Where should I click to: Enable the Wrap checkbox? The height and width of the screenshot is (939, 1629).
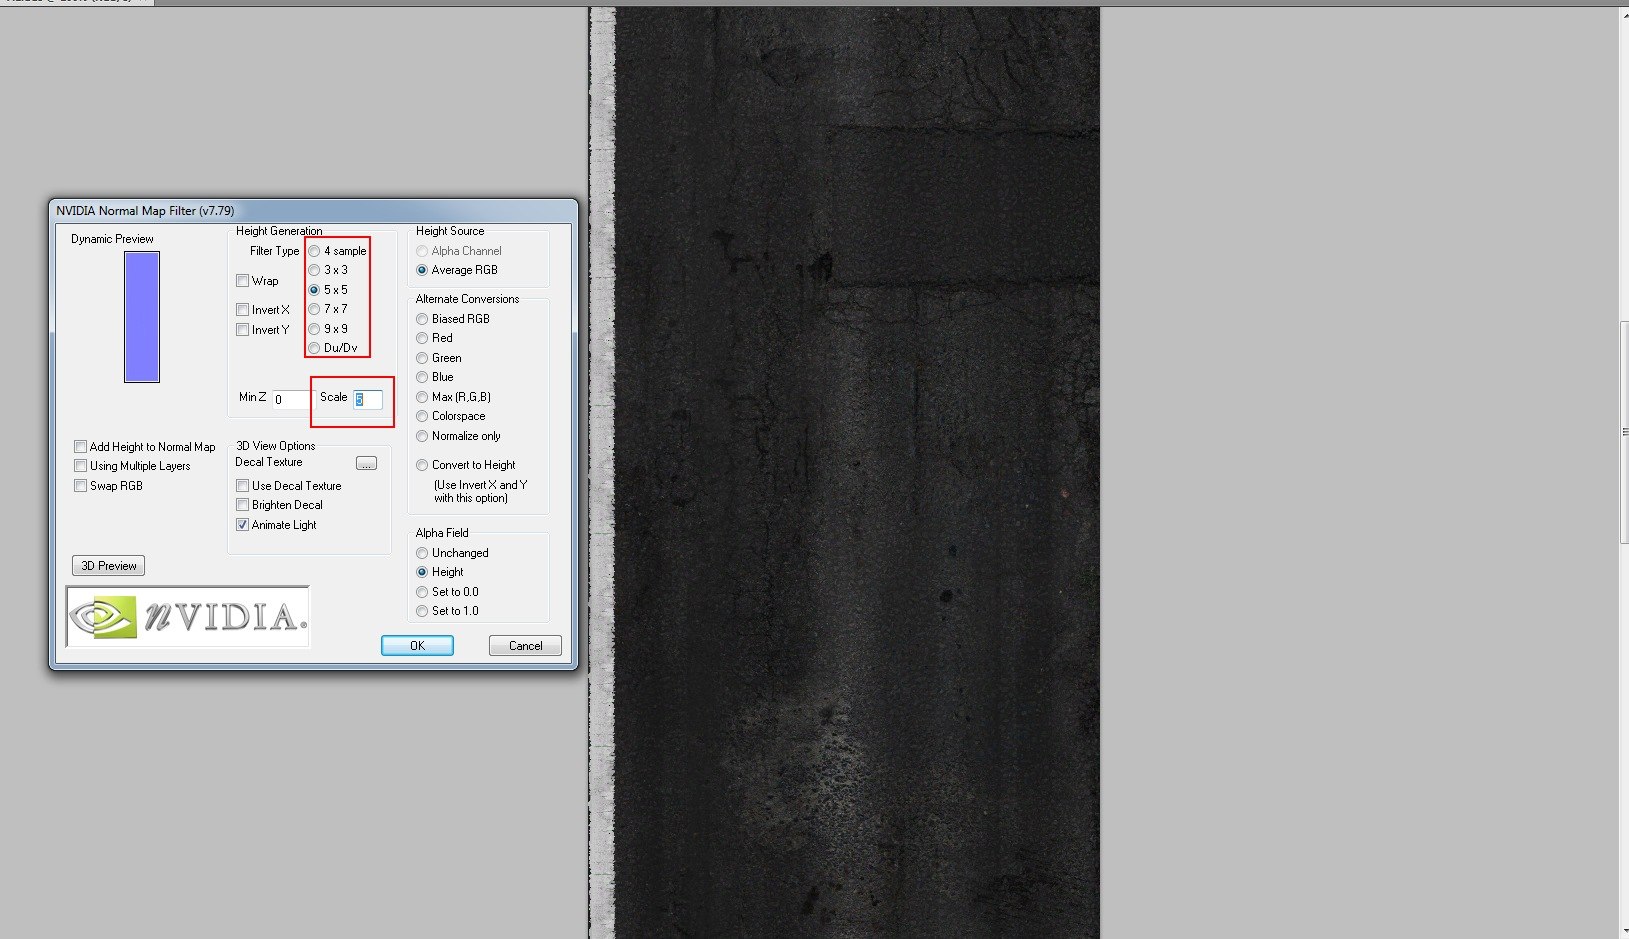click(243, 281)
